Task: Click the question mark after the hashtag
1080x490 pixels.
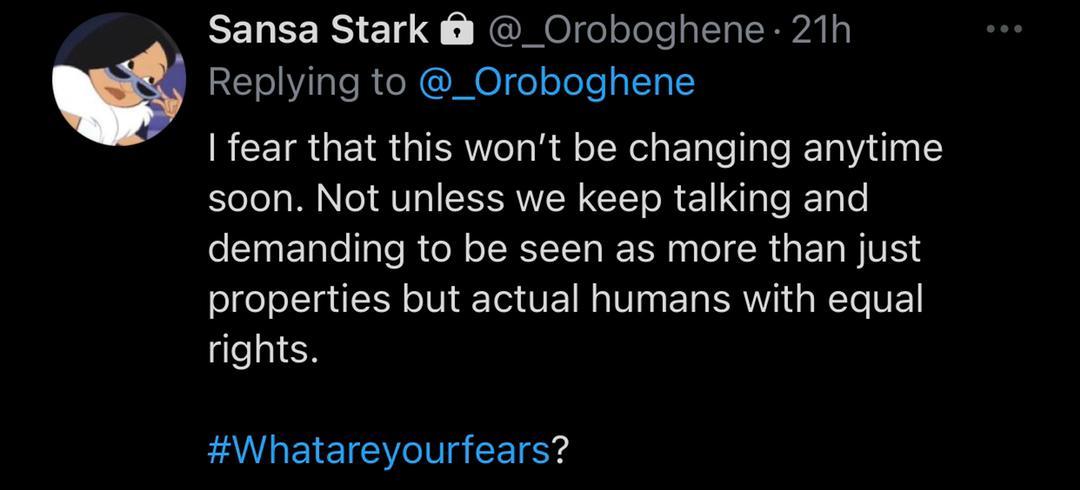Action: click(x=561, y=448)
